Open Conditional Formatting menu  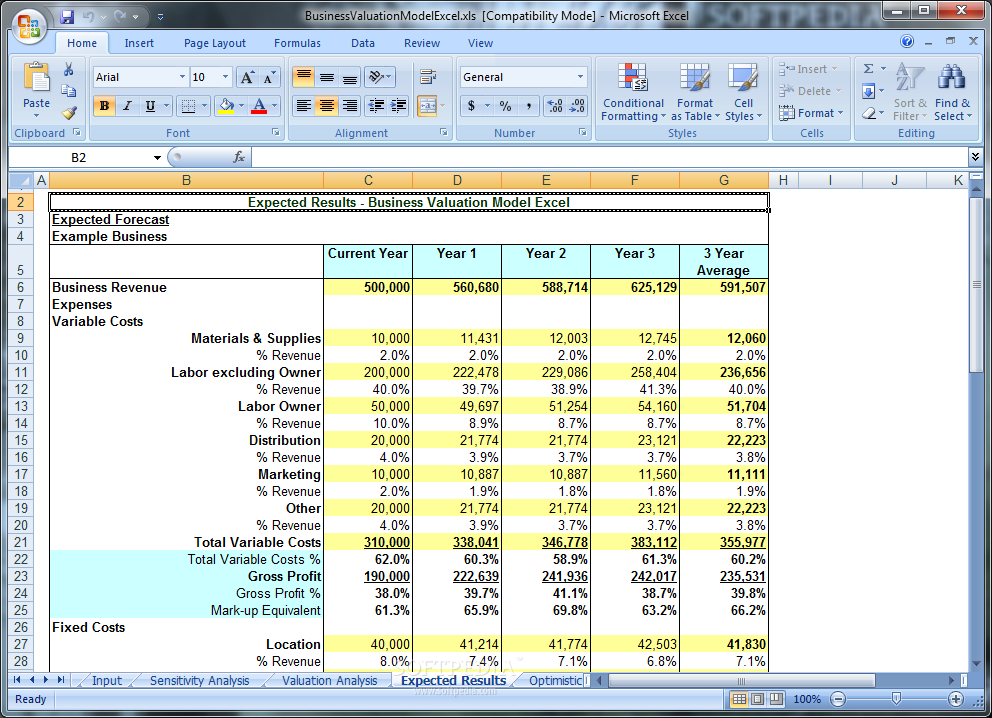click(633, 92)
